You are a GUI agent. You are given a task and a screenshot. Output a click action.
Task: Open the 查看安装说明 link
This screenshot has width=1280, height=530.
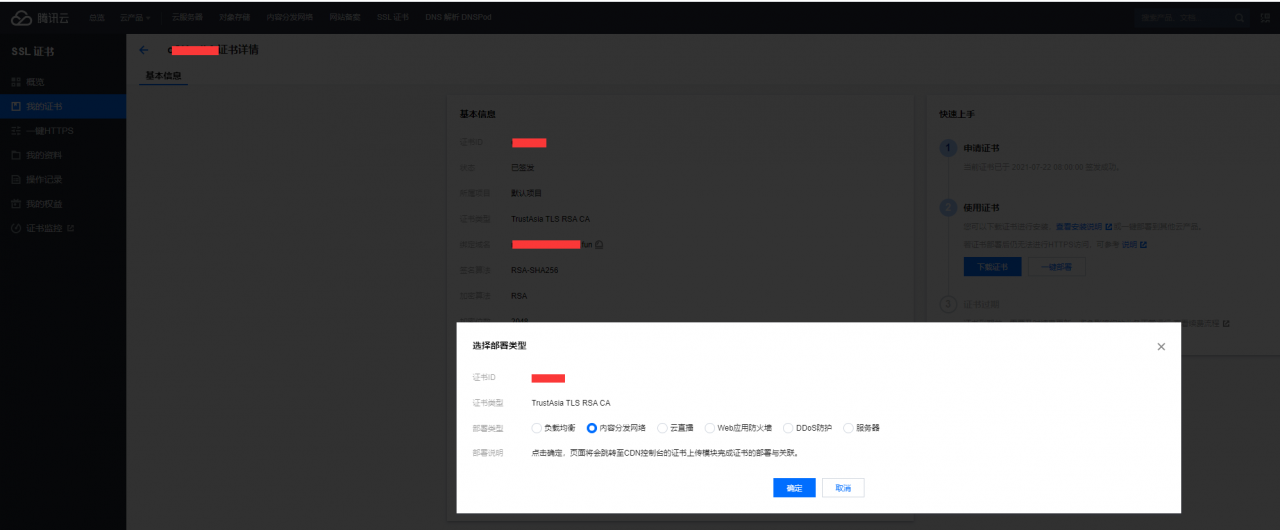click(x=1079, y=227)
